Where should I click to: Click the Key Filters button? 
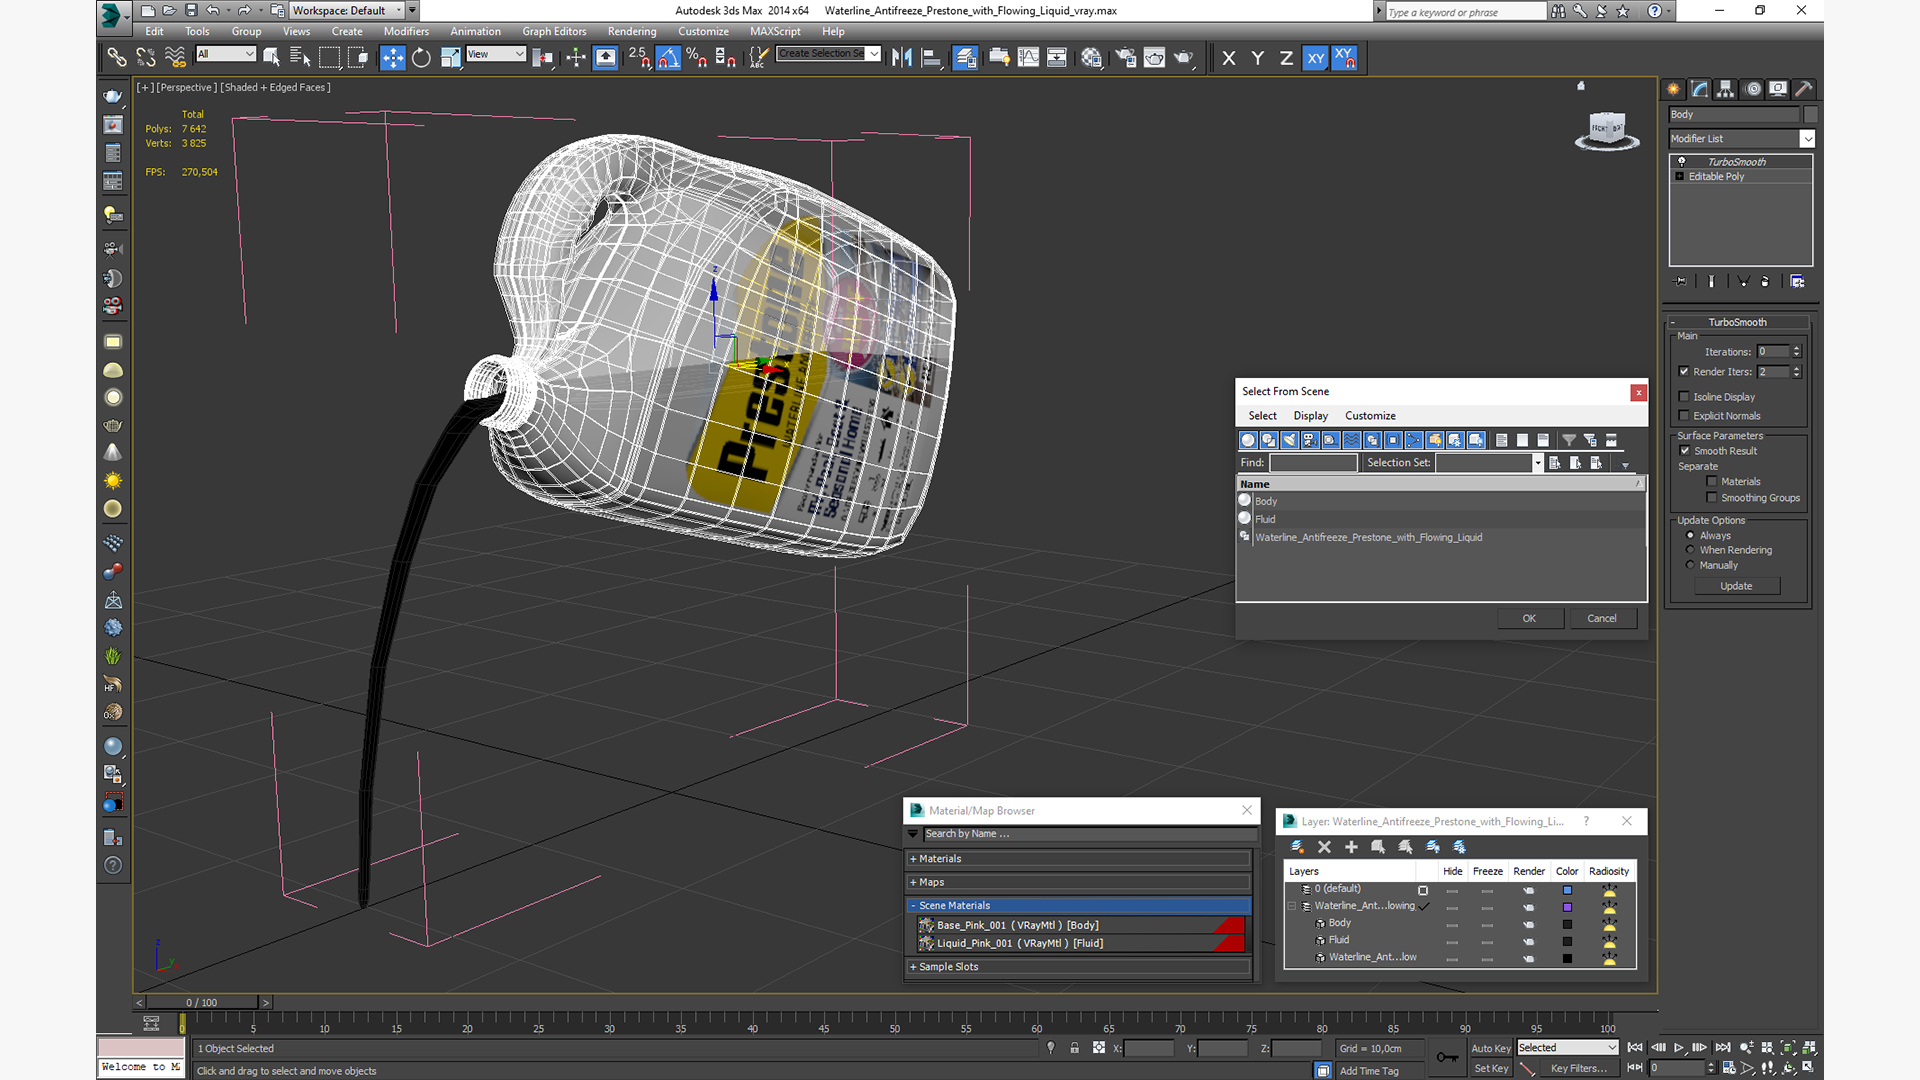[x=1578, y=1068]
